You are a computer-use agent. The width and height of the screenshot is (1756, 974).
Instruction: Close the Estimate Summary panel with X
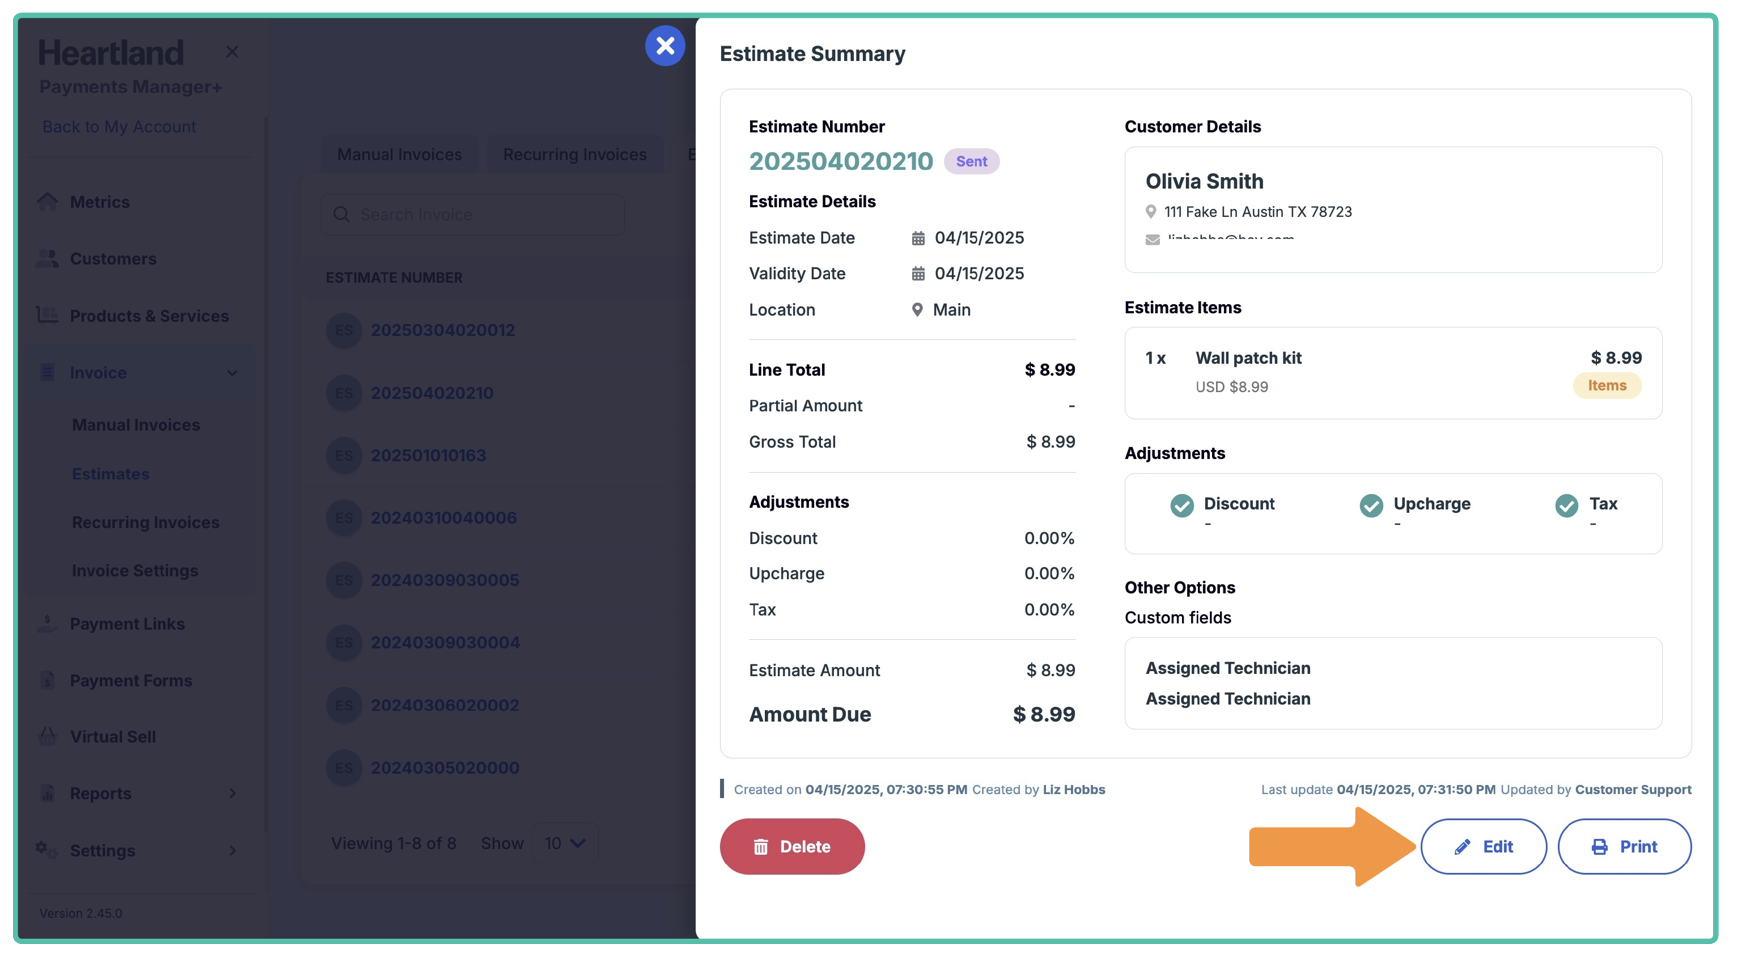pyautogui.click(x=665, y=46)
